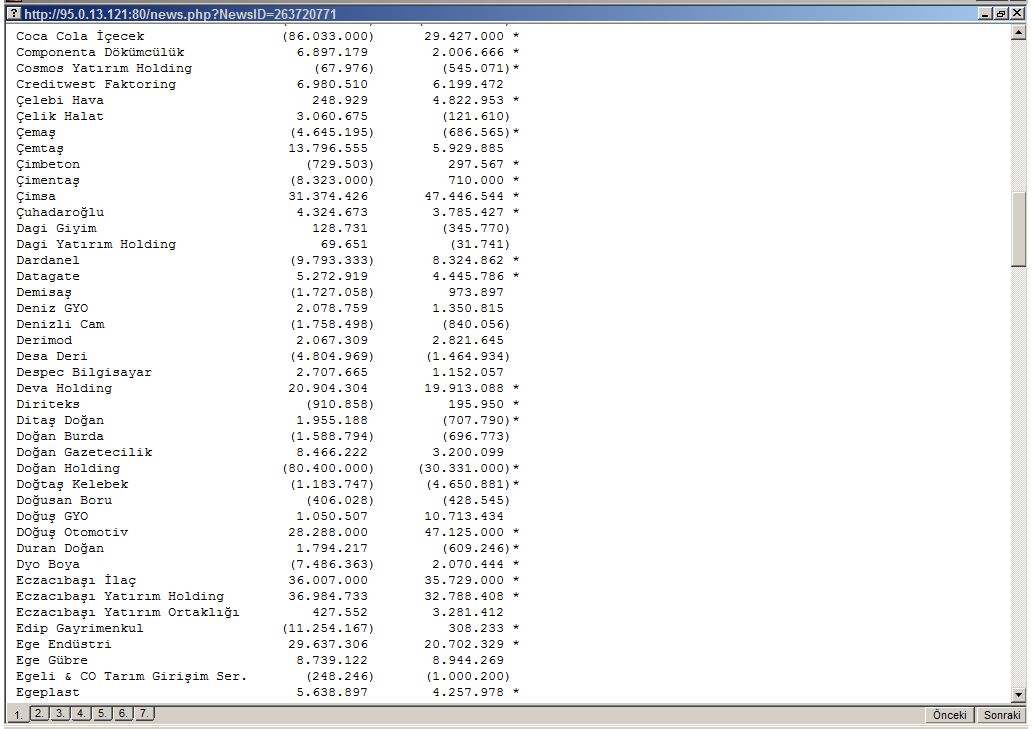The width and height of the screenshot is (1032, 729).
Task: Click "Creditwest Faktoring" row label
Action: [x=96, y=84]
